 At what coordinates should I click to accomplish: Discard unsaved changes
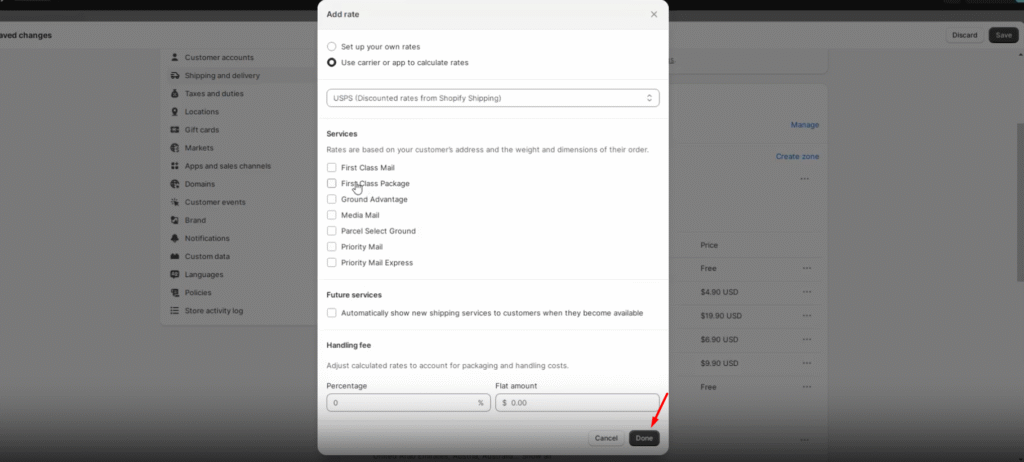965,35
